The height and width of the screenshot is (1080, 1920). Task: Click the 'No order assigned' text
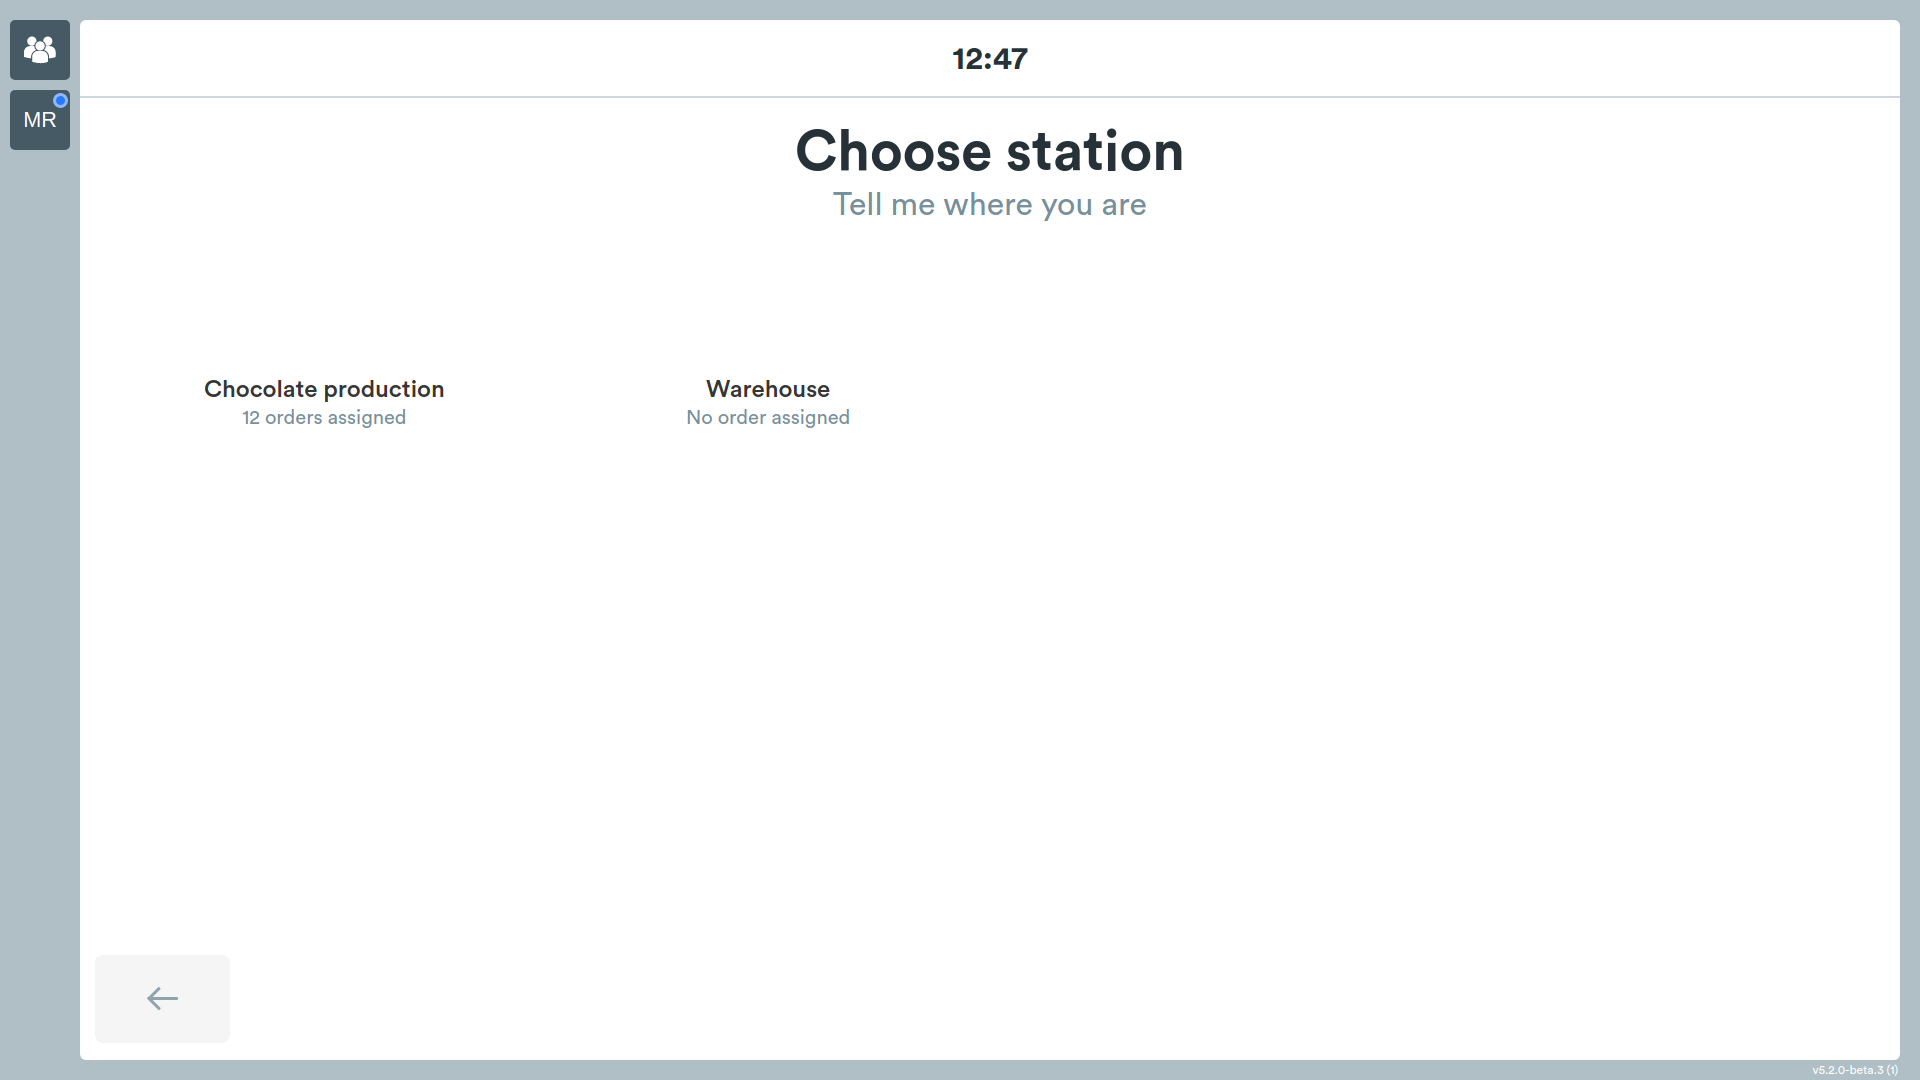click(768, 417)
